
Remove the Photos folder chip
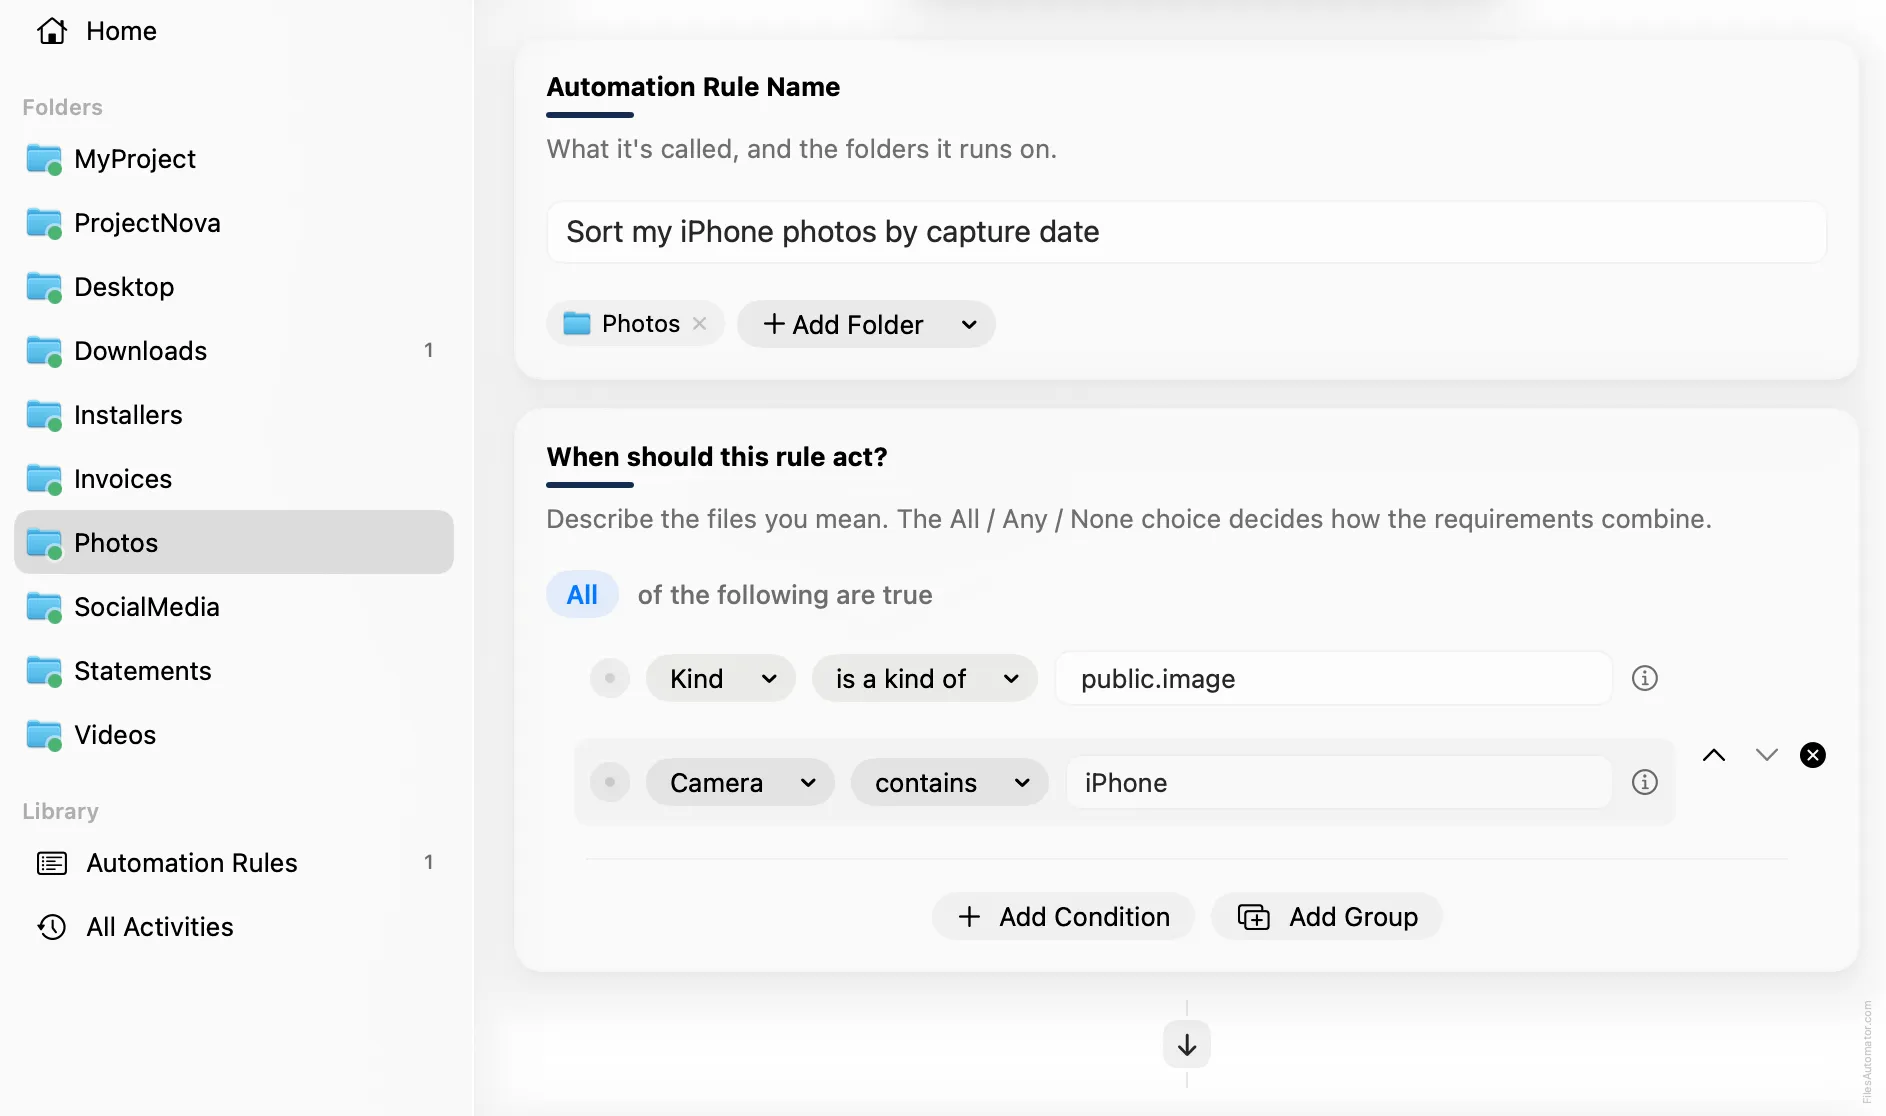click(700, 323)
